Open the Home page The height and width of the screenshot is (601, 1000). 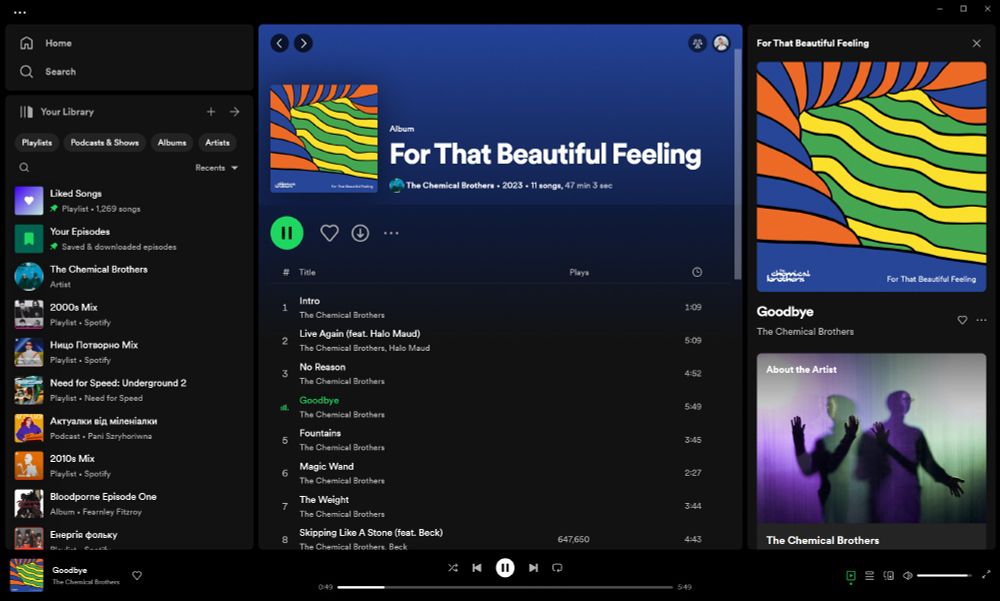pos(46,43)
